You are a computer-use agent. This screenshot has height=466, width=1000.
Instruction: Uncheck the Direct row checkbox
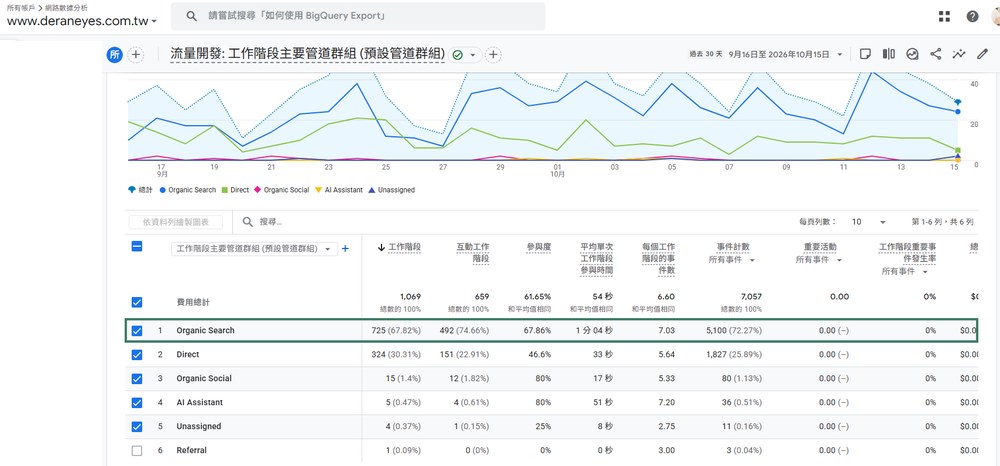pyautogui.click(x=136, y=354)
